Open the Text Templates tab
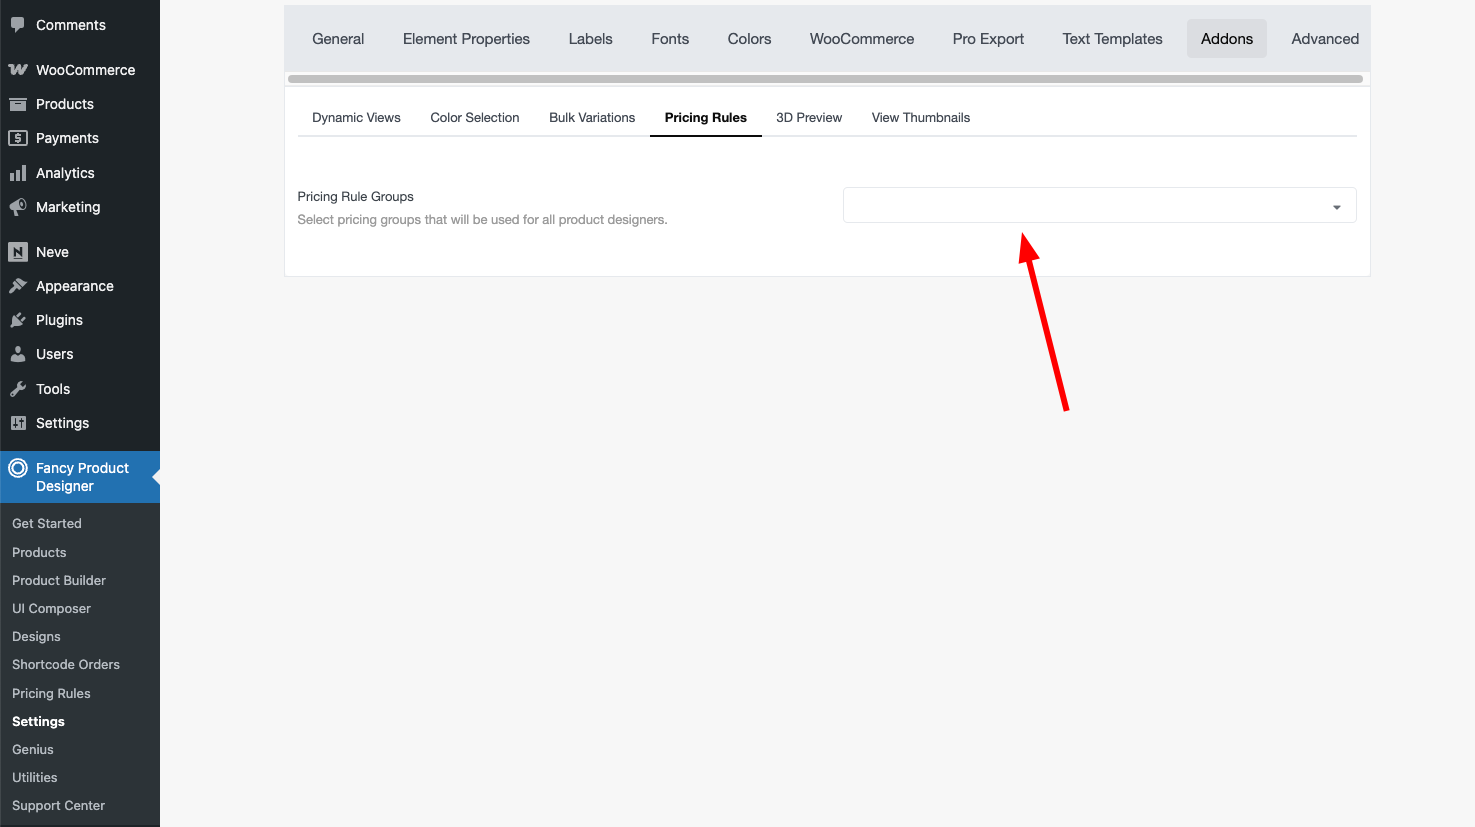Image resolution: width=1475 pixels, height=827 pixels. pos(1112,39)
